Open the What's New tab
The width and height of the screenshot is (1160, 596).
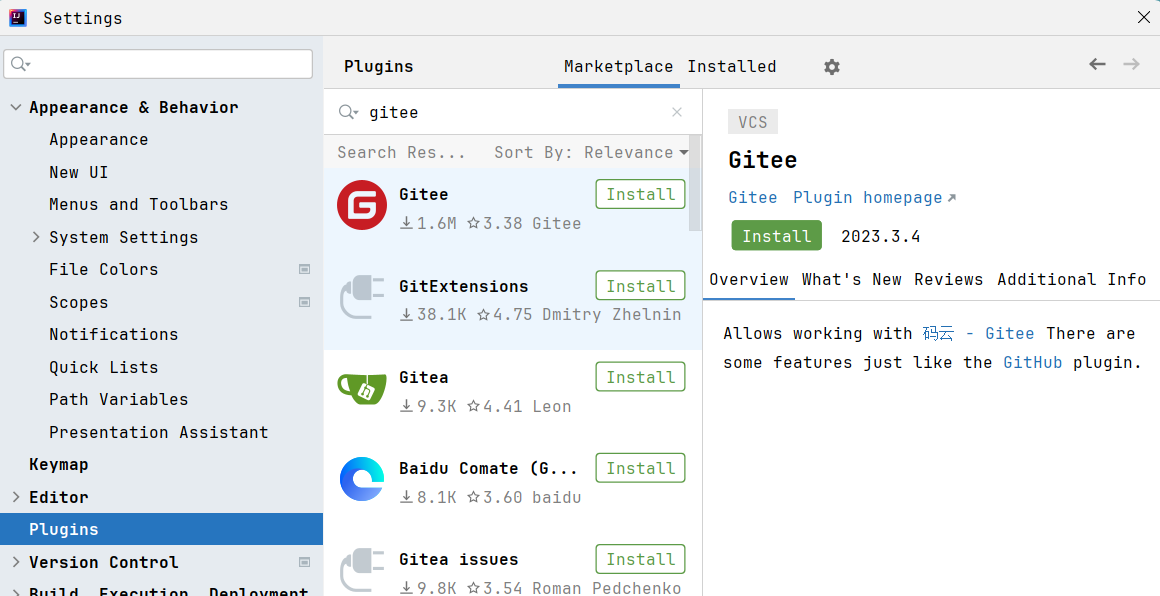(x=852, y=280)
